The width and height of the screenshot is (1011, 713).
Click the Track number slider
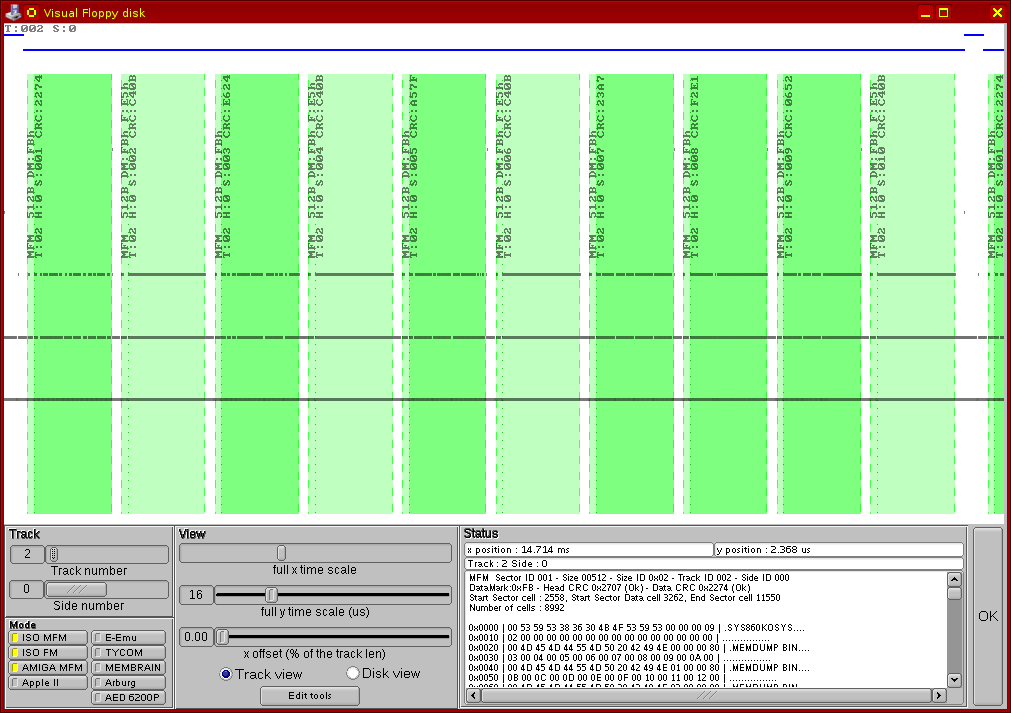point(54,555)
